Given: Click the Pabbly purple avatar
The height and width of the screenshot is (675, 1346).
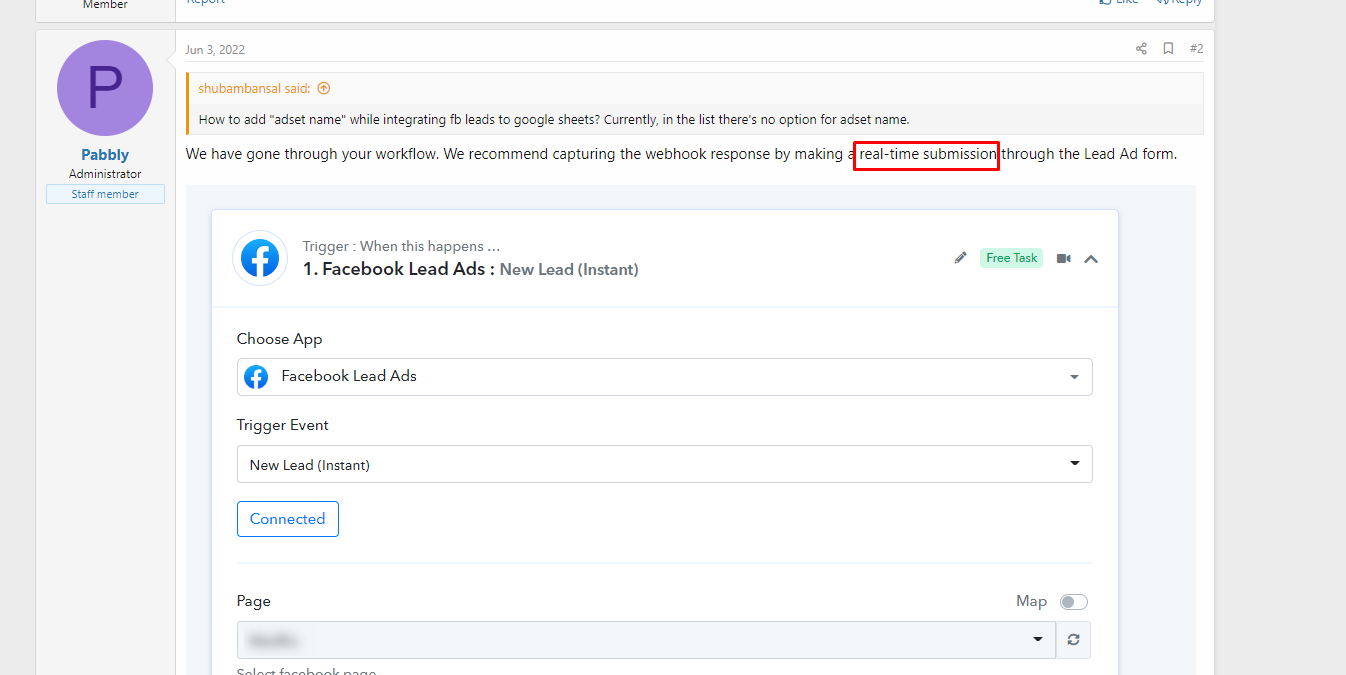Looking at the screenshot, I should pos(105,88).
